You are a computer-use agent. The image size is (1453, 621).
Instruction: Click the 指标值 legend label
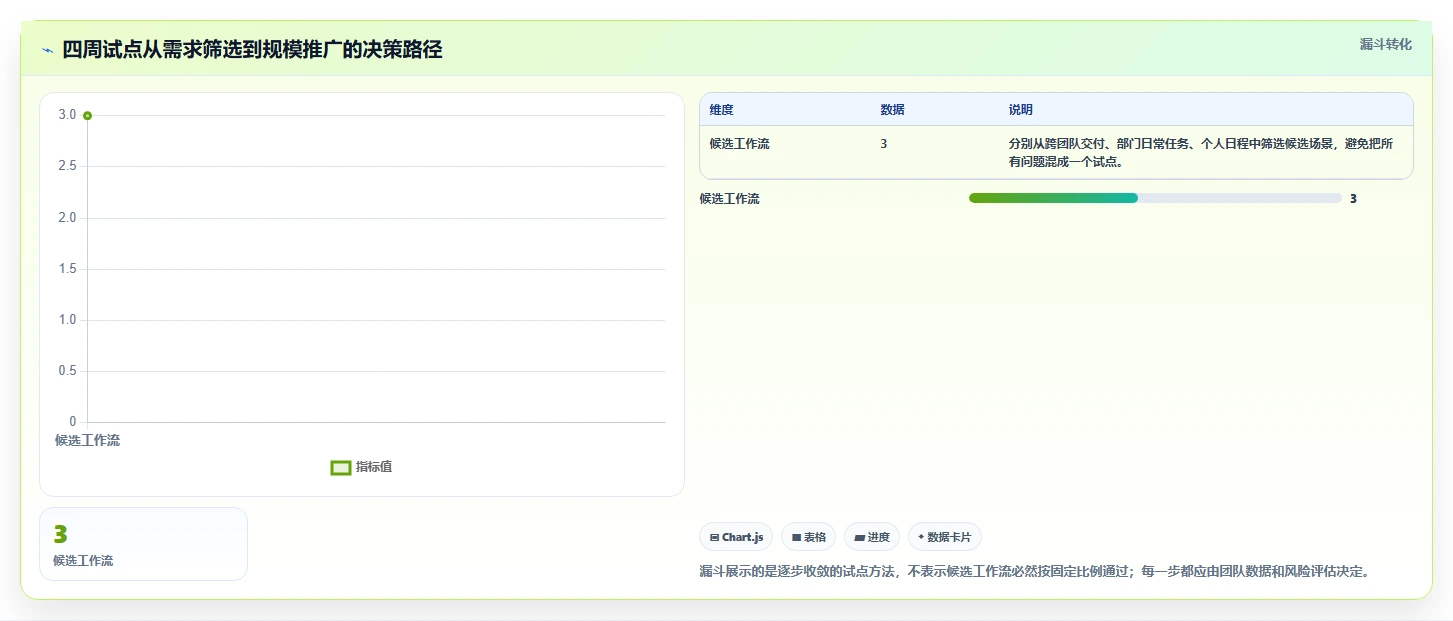point(374,467)
